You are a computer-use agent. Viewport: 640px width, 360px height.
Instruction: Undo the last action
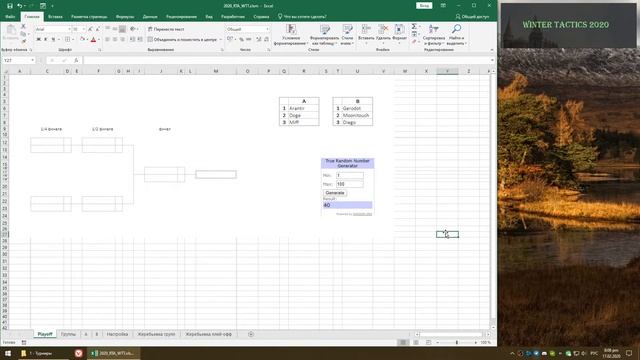pyautogui.click(x=19, y=6)
